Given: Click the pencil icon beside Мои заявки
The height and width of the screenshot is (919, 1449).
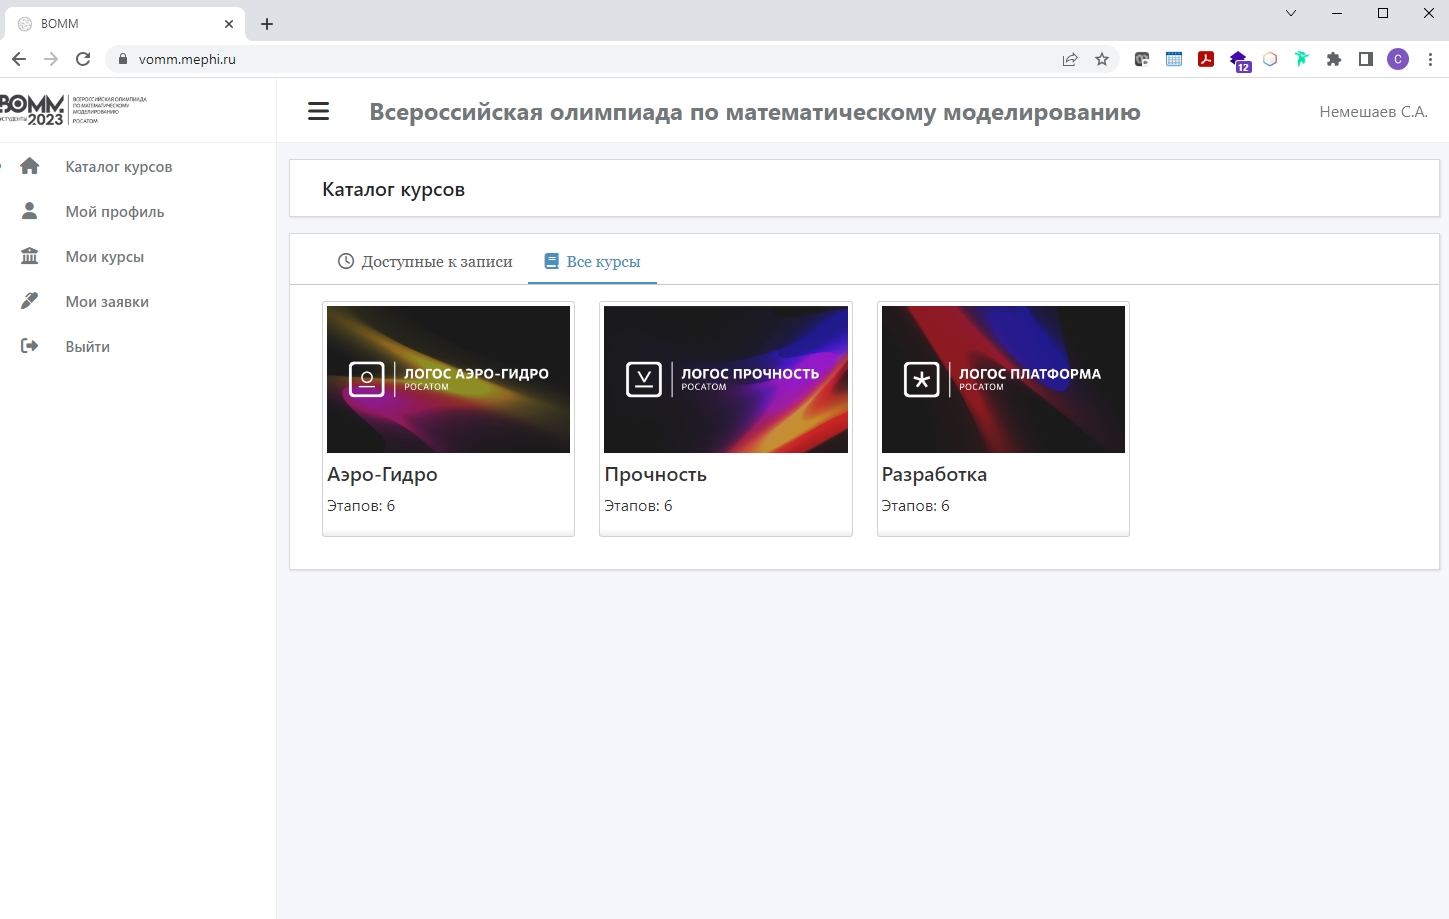Looking at the screenshot, I should click(x=30, y=301).
